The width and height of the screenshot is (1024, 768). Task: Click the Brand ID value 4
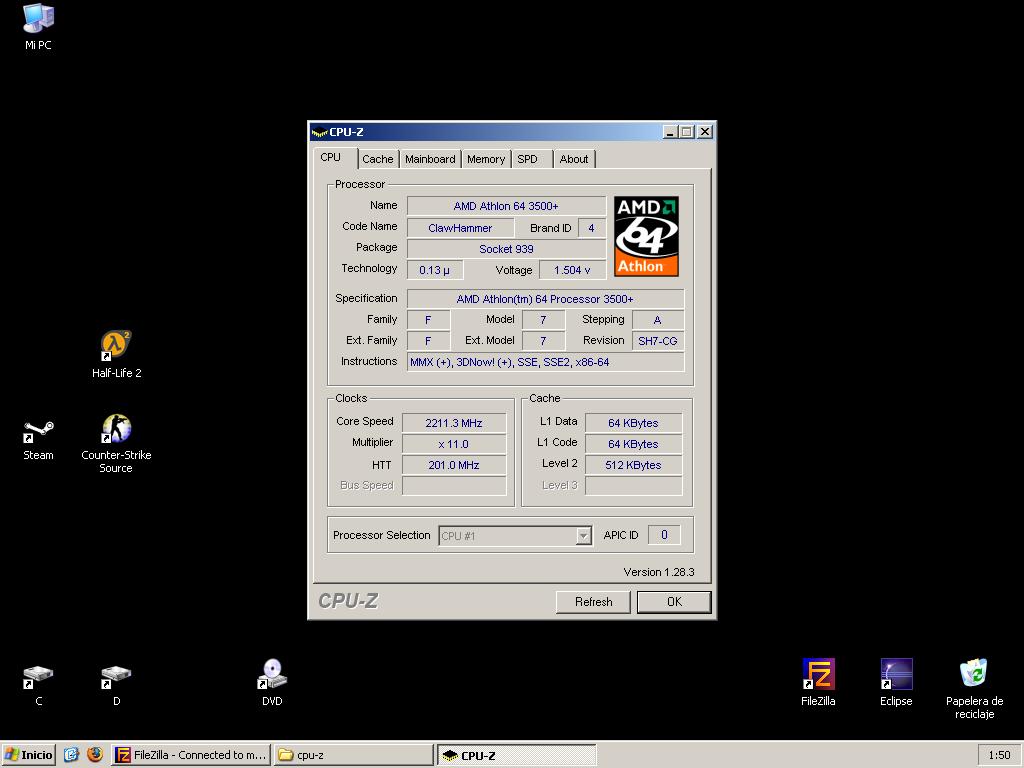[x=591, y=228]
